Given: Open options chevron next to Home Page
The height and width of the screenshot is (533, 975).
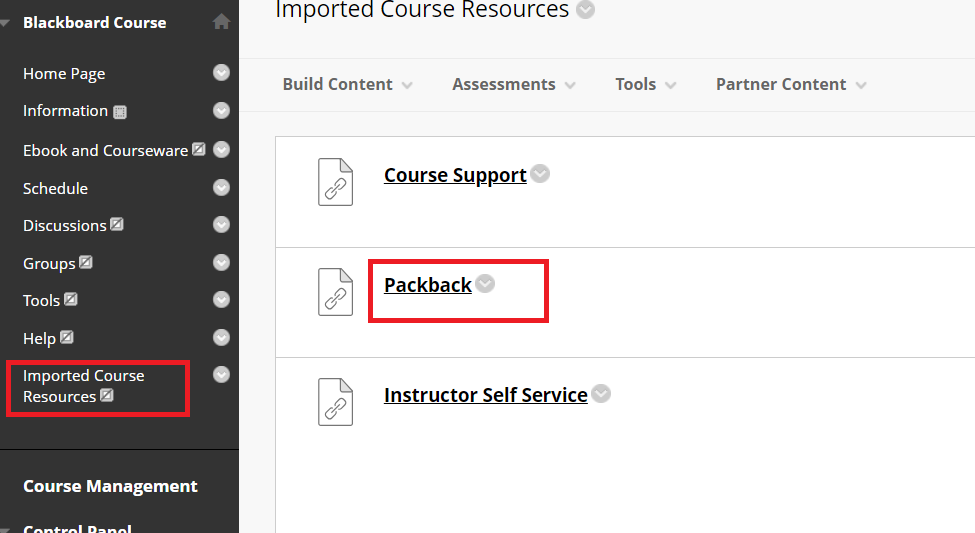Looking at the screenshot, I should 221,73.
